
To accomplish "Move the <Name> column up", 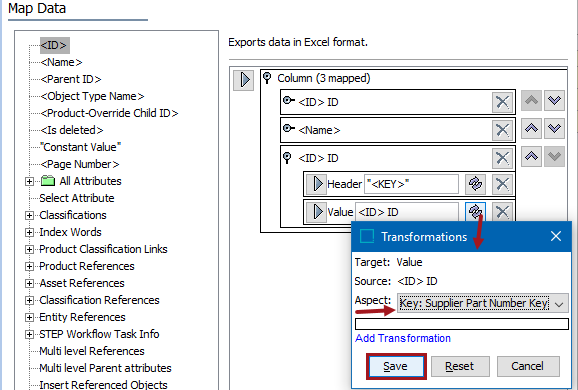I will [x=531, y=128].
